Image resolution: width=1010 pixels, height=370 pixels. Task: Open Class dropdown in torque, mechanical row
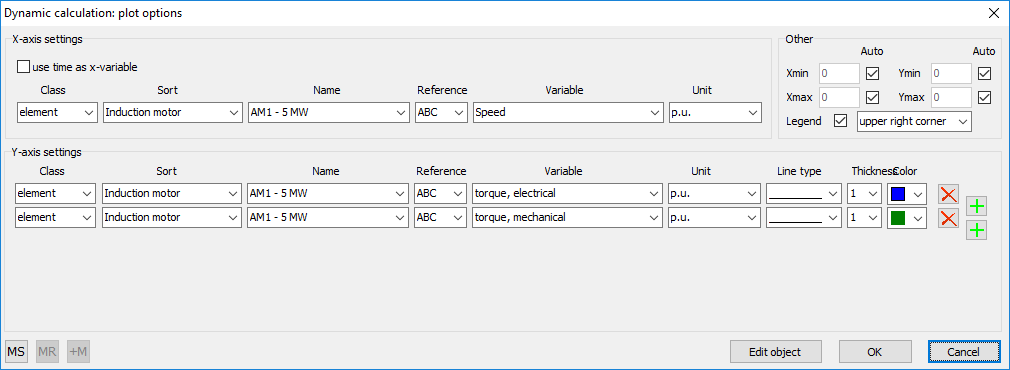click(x=55, y=217)
